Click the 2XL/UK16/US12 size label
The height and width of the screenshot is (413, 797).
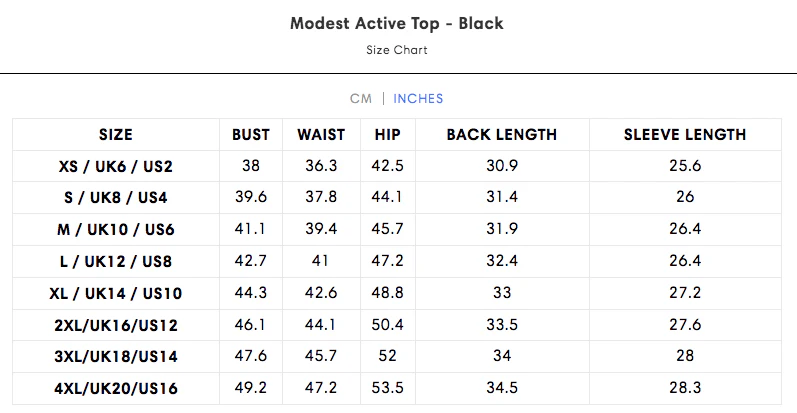point(116,325)
